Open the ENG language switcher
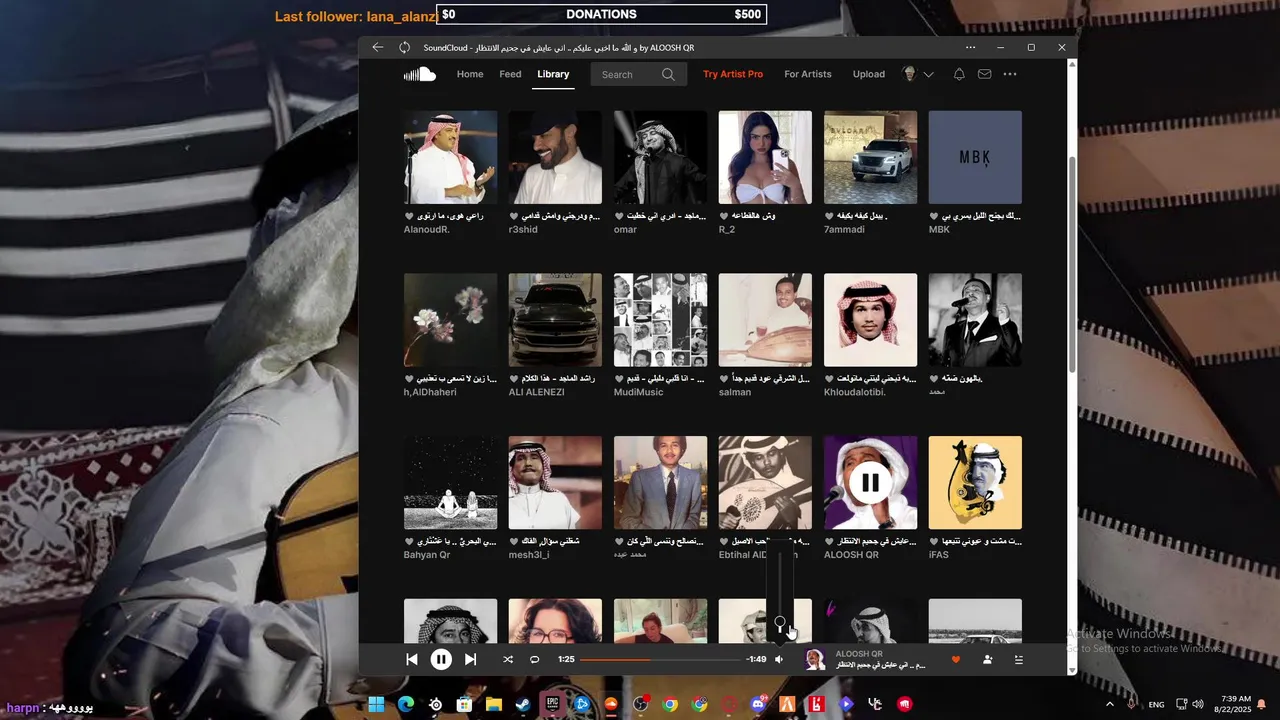The width and height of the screenshot is (1280, 720). (x=1156, y=704)
